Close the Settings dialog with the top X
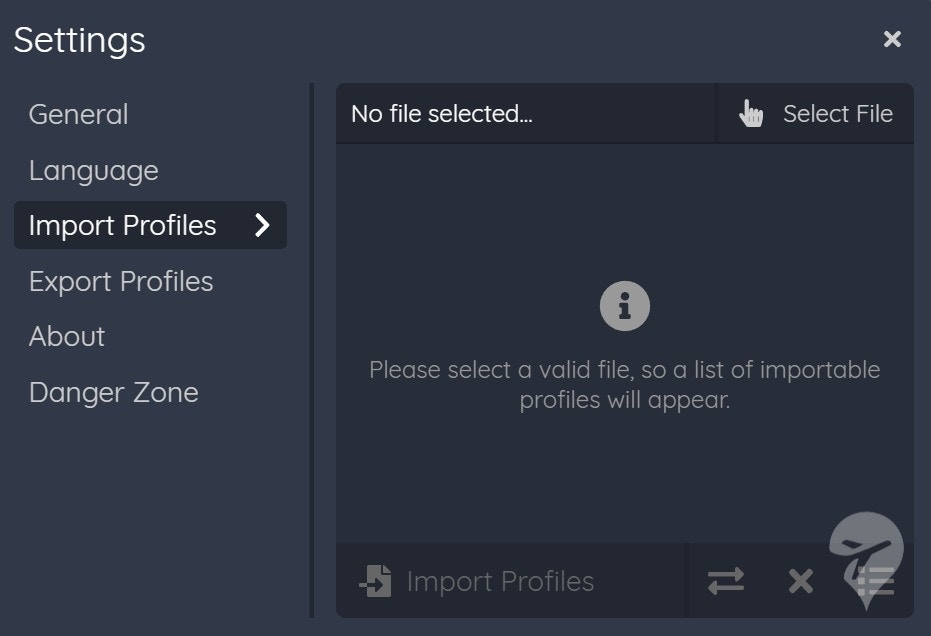 click(x=892, y=39)
